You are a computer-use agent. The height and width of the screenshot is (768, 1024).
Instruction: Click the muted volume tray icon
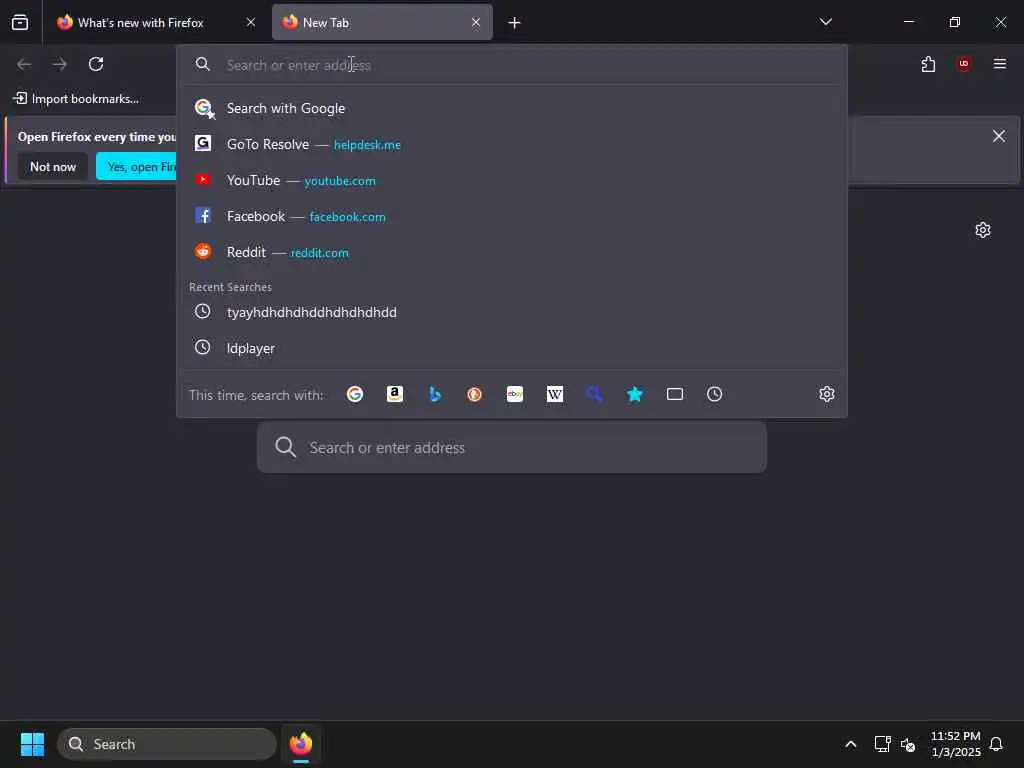908,744
